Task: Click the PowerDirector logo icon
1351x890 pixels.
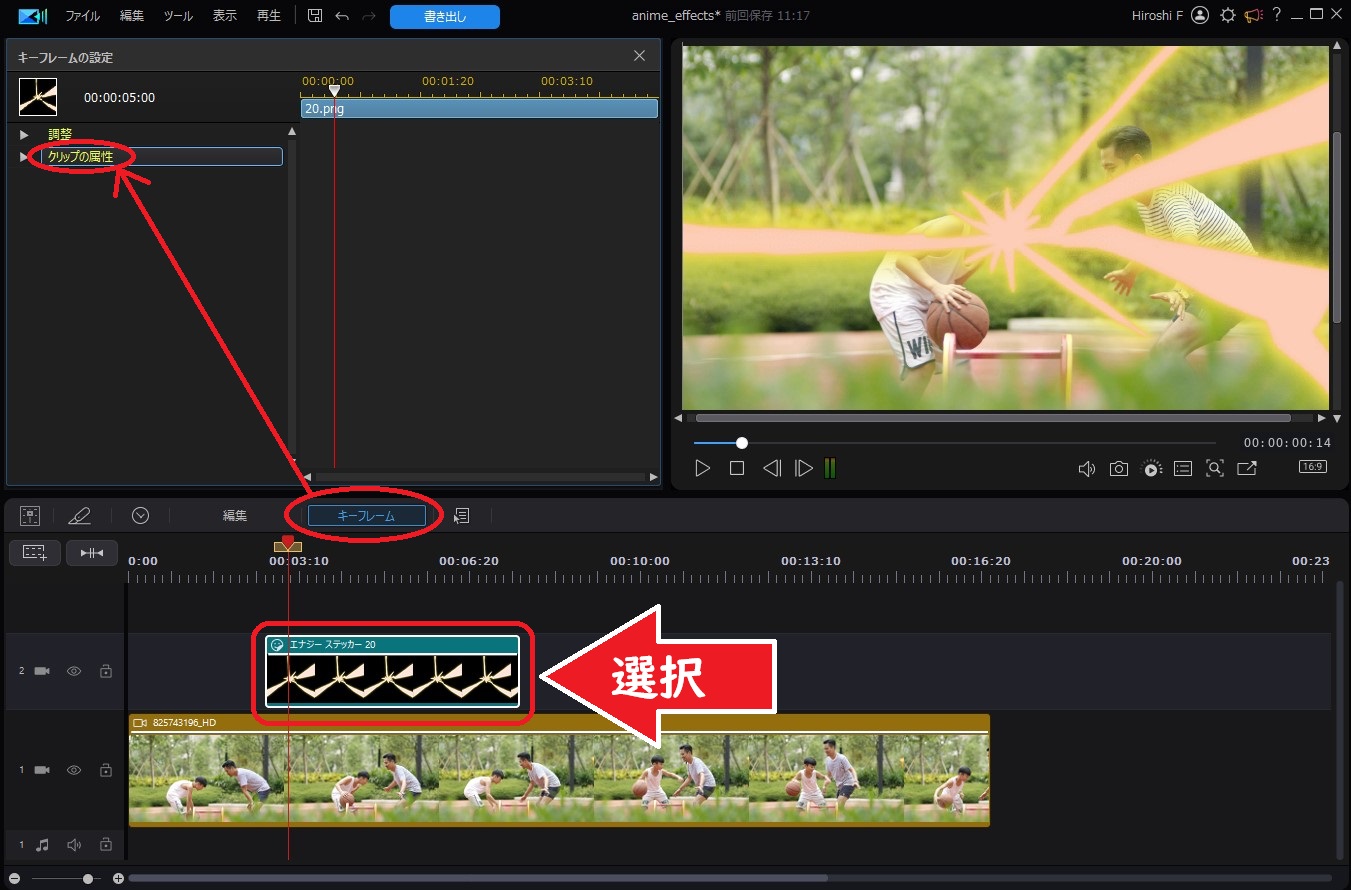Action: coord(33,16)
